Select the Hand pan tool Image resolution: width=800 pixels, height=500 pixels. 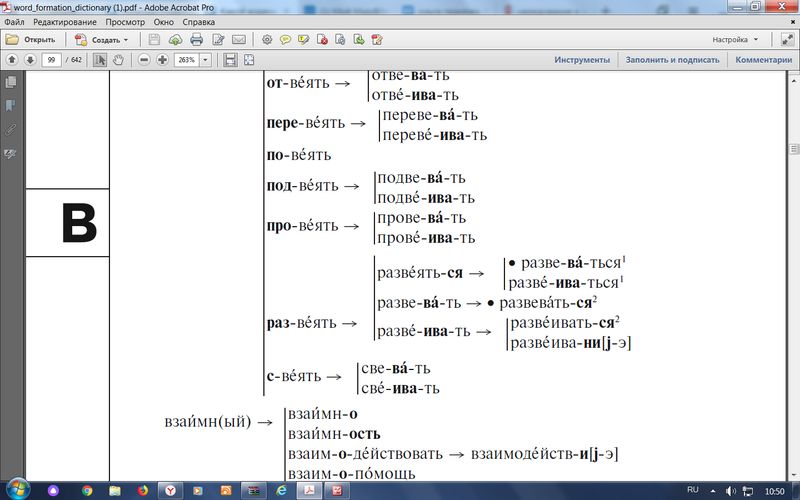[x=118, y=60]
